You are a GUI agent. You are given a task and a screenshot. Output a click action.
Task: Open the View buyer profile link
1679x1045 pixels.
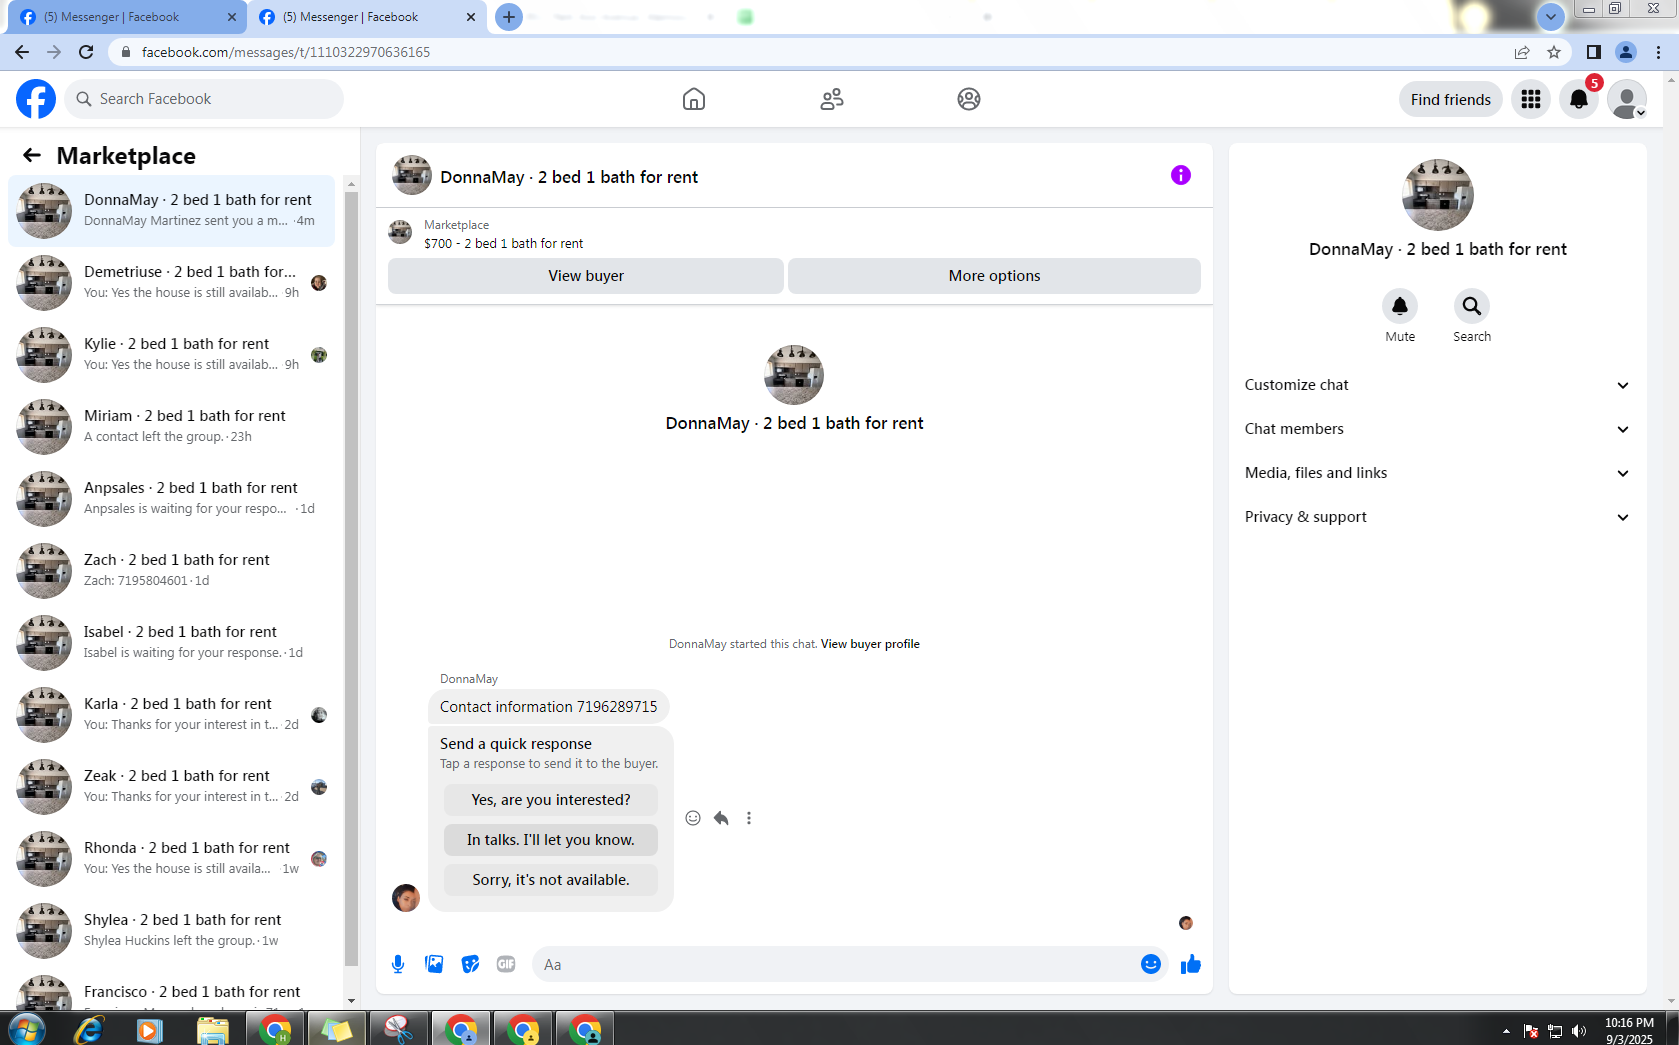coord(870,644)
